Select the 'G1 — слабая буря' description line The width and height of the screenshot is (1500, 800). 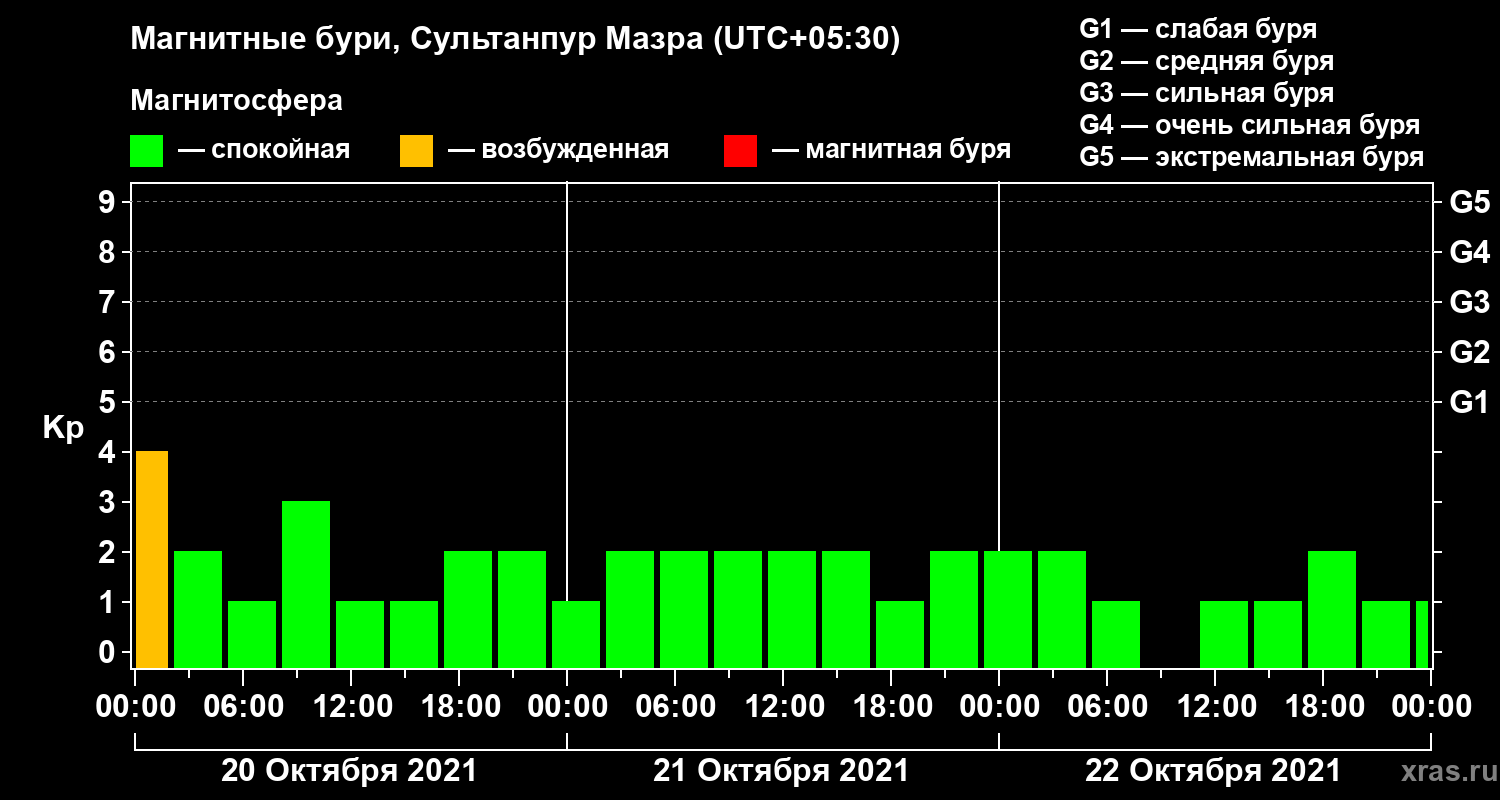click(1199, 29)
